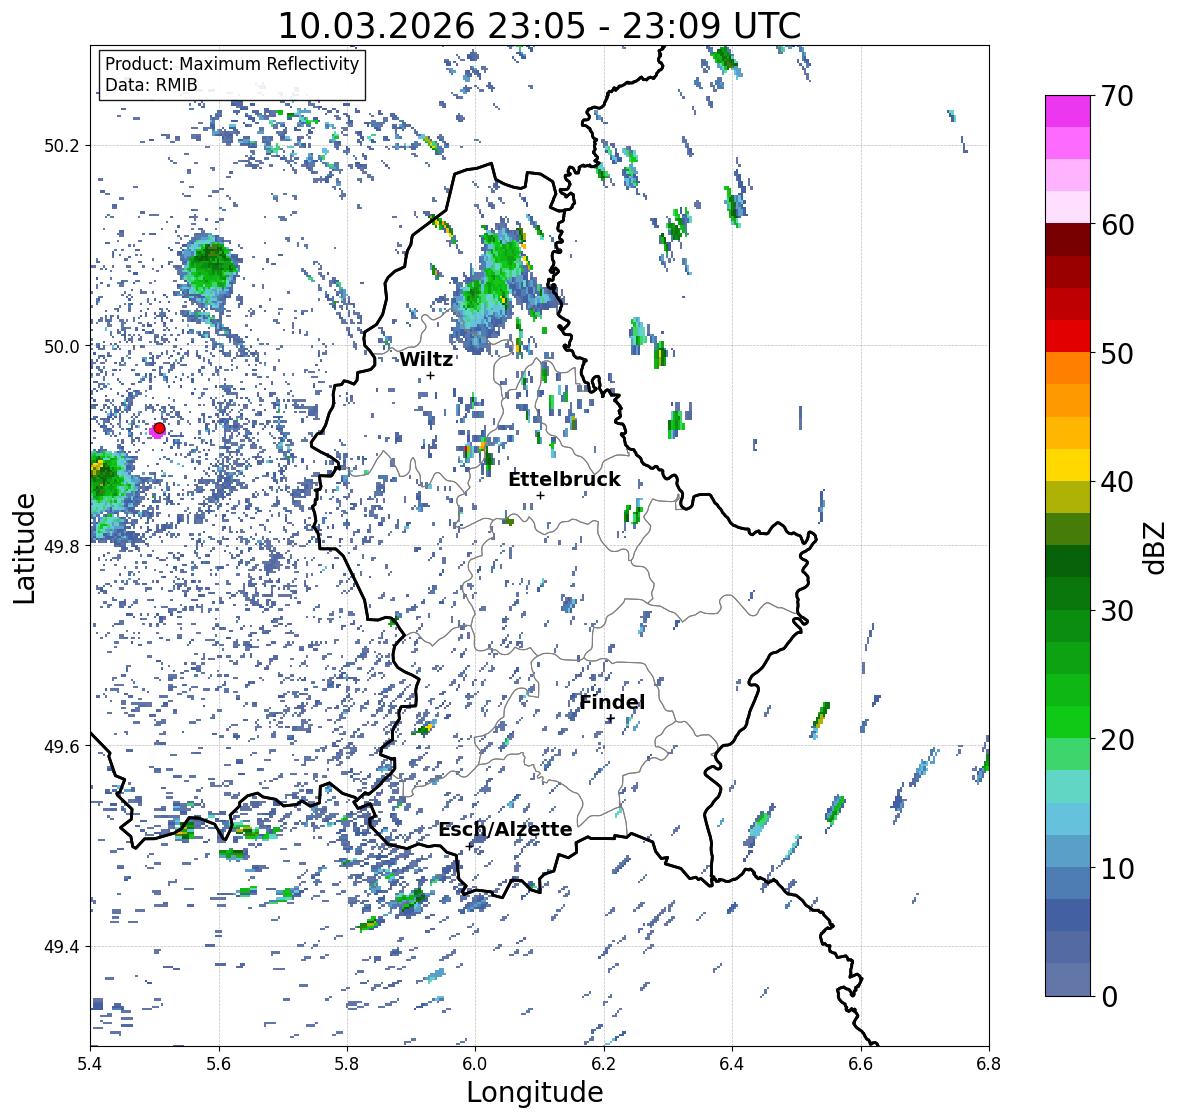
Task: Click the 30 tick on the colorbar
Action: [x=1117, y=610]
